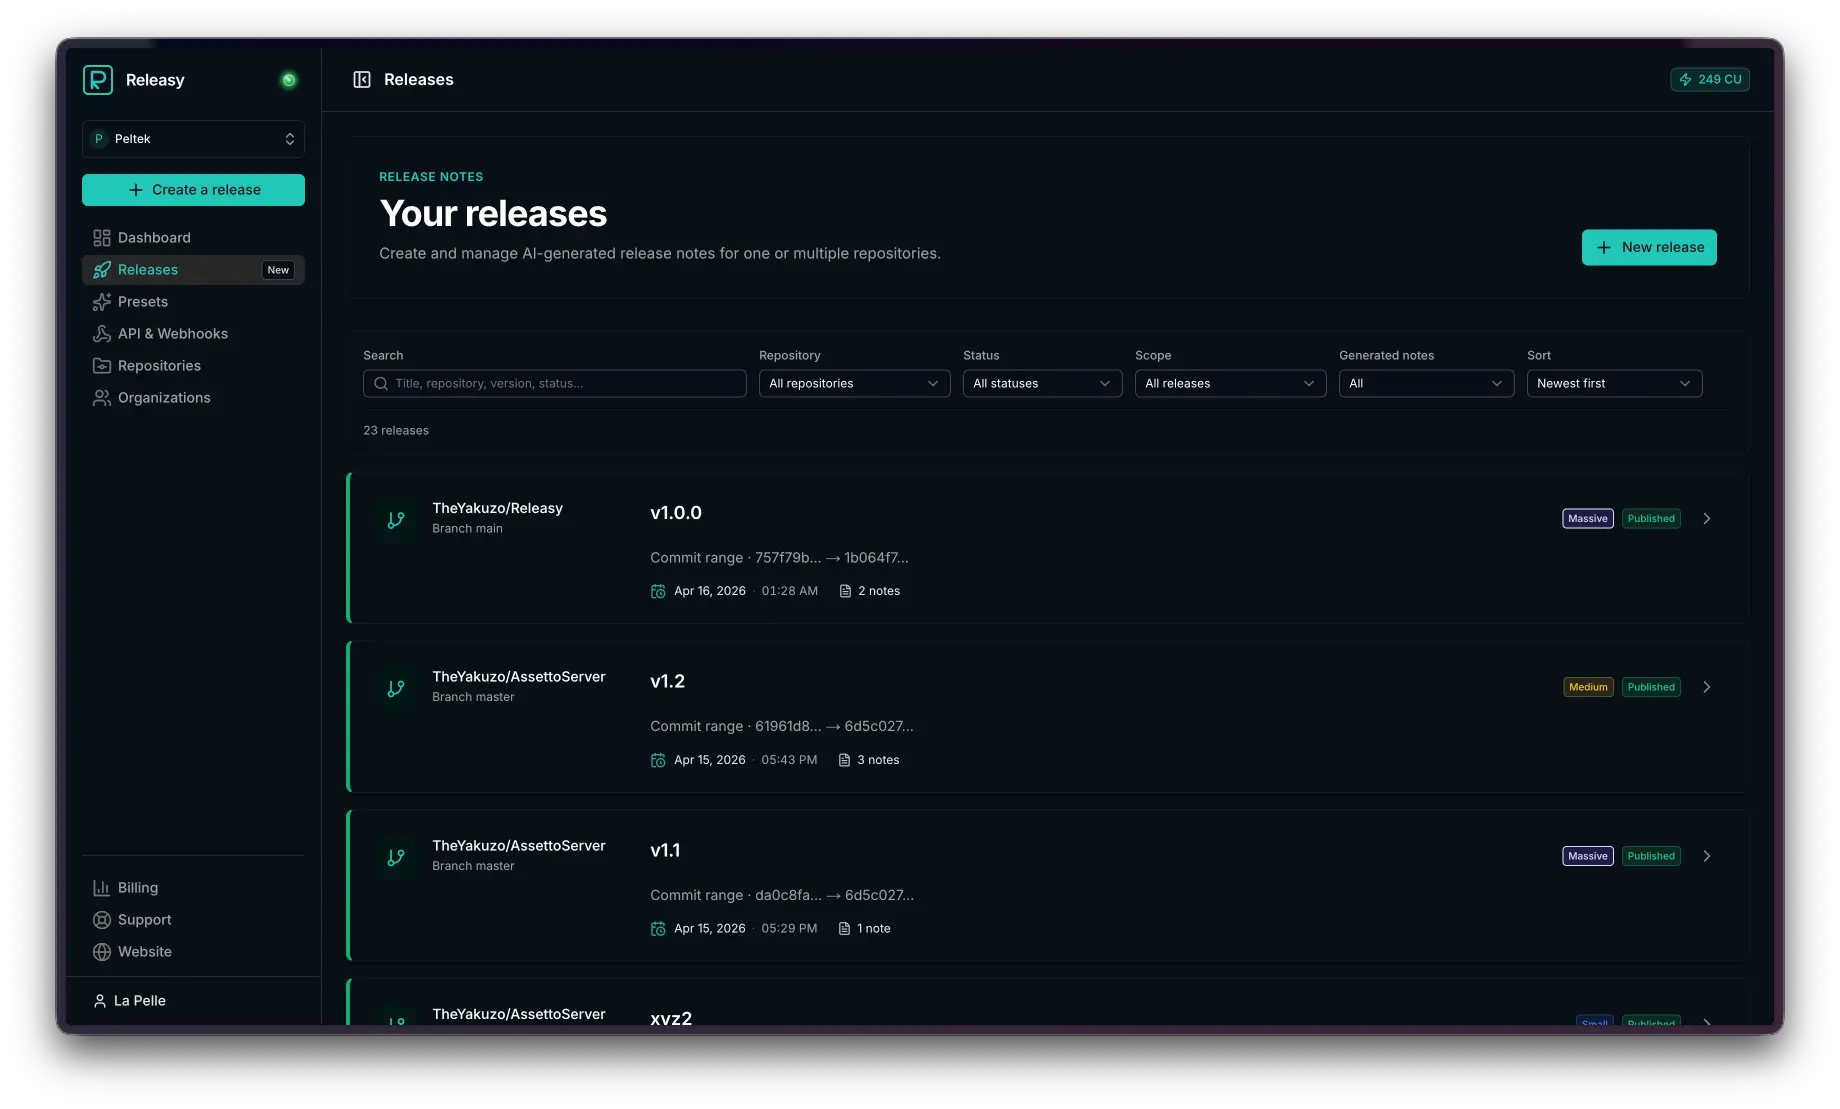This screenshot has width=1840, height=1109.
Task: Click the Repositories folder icon
Action: pos(102,366)
